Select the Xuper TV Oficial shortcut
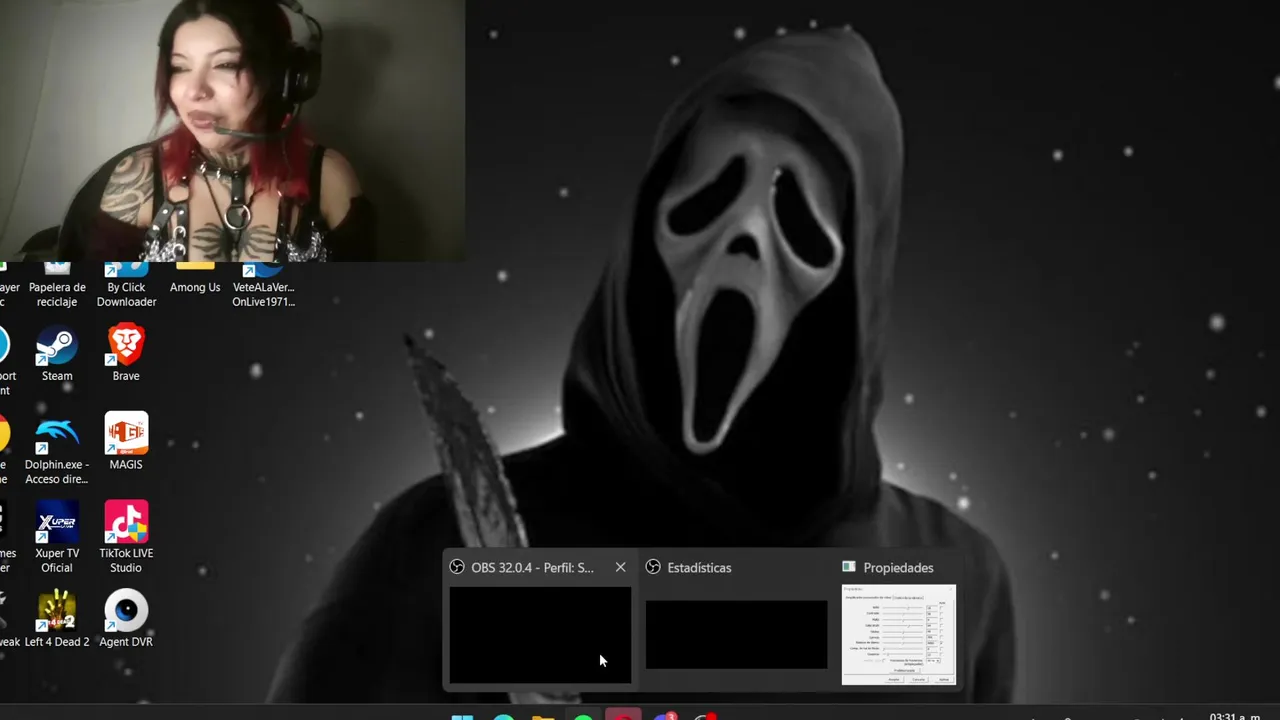1280x720 pixels. coord(57,538)
